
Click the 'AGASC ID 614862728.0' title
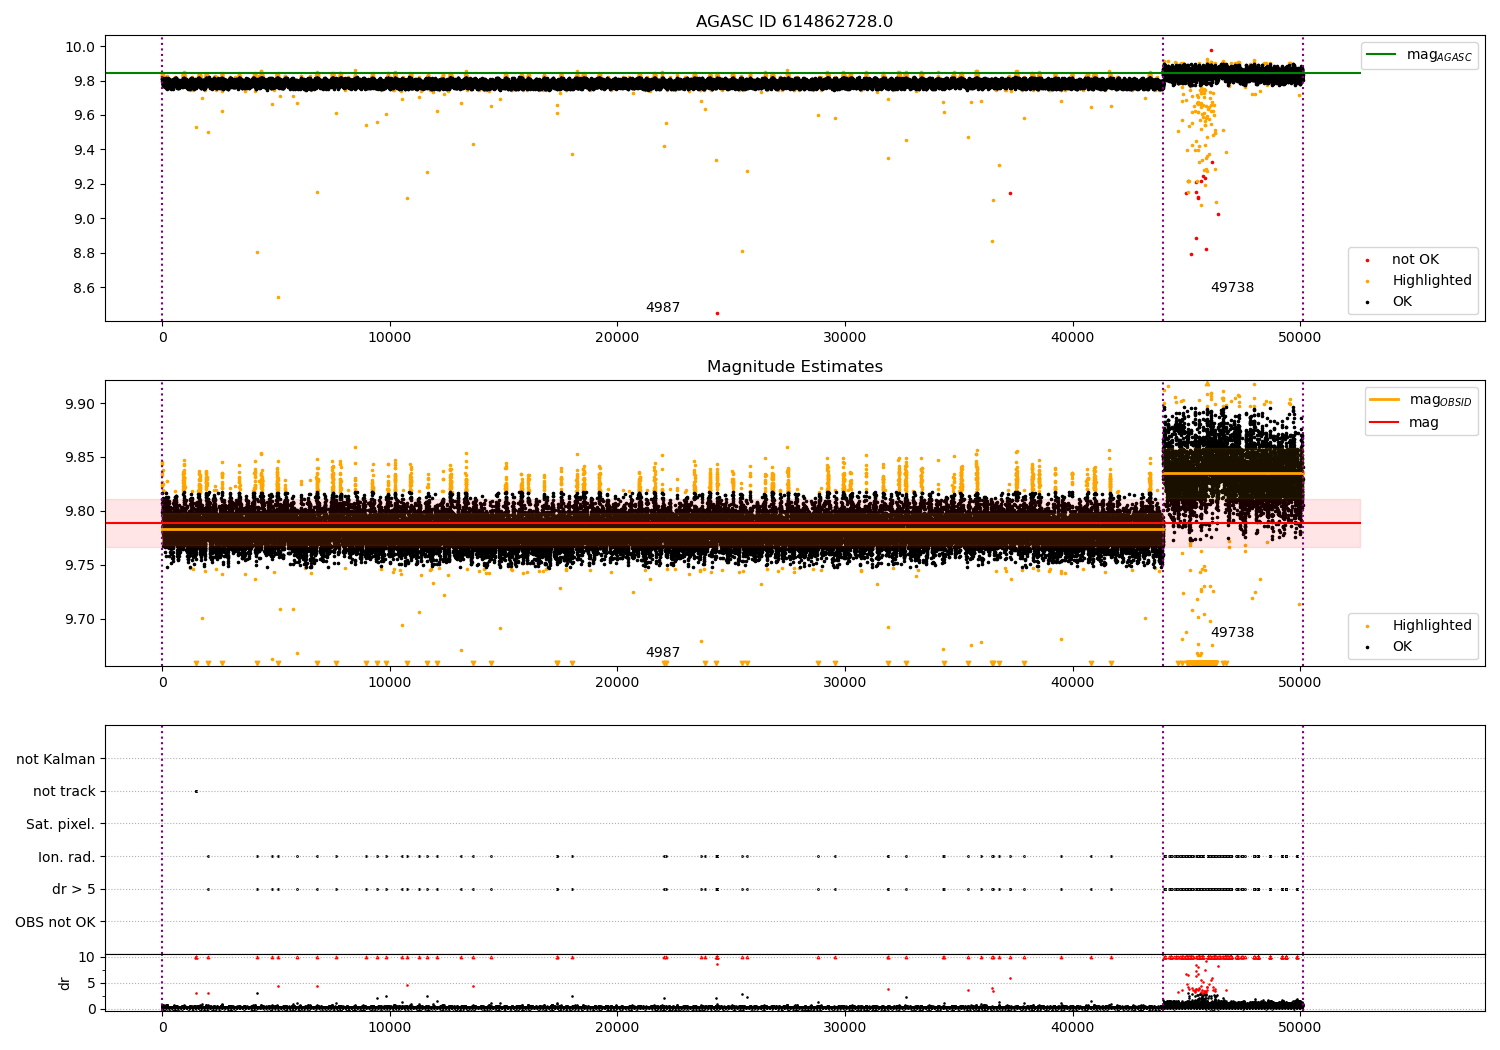coord(794,22)
